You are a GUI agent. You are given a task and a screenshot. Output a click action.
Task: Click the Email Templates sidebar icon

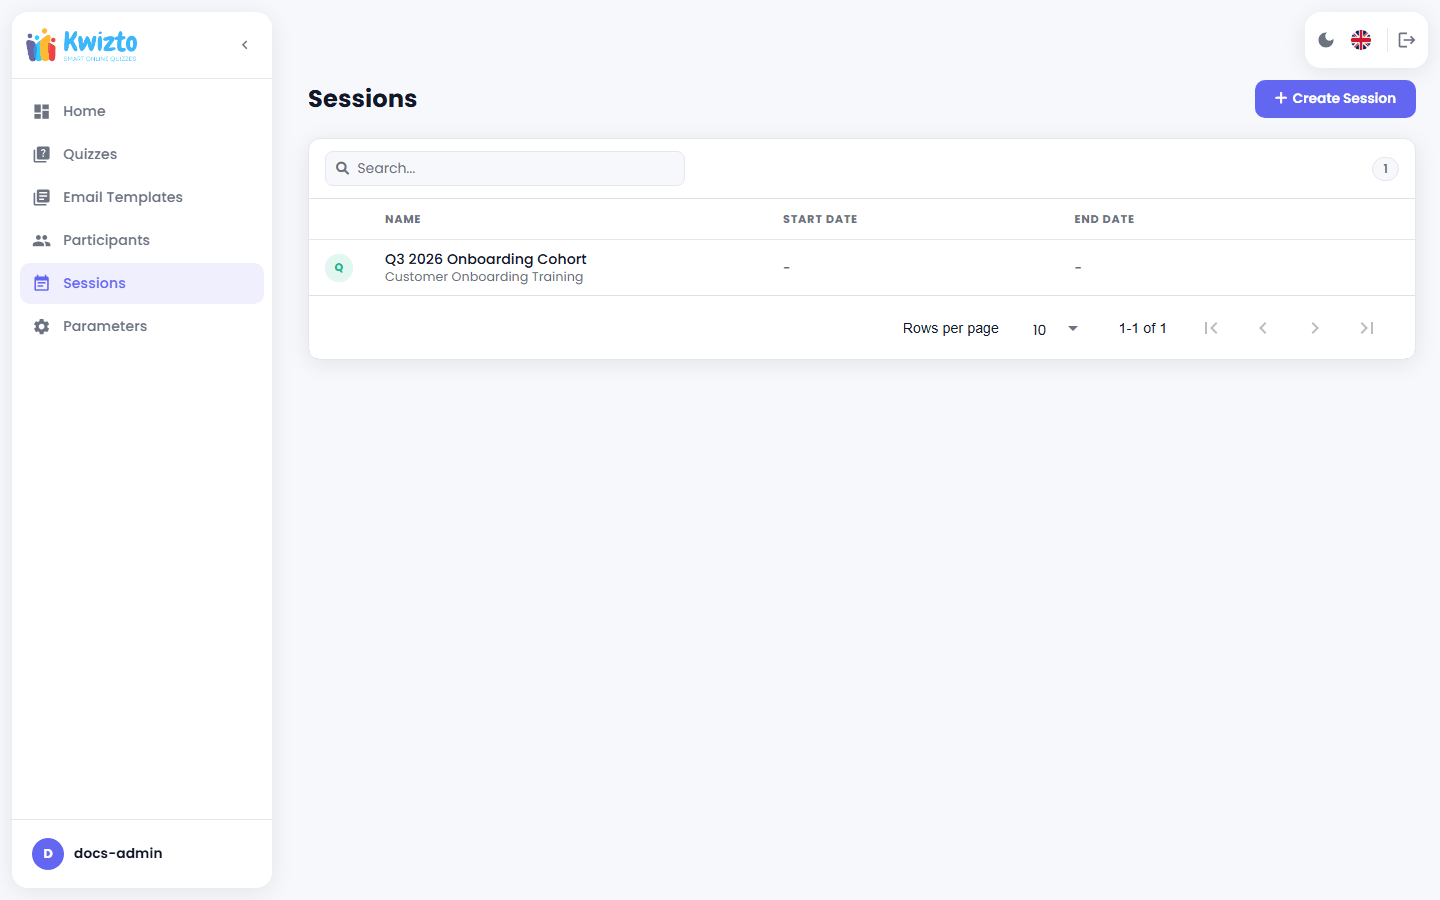[x=41, y=197]
